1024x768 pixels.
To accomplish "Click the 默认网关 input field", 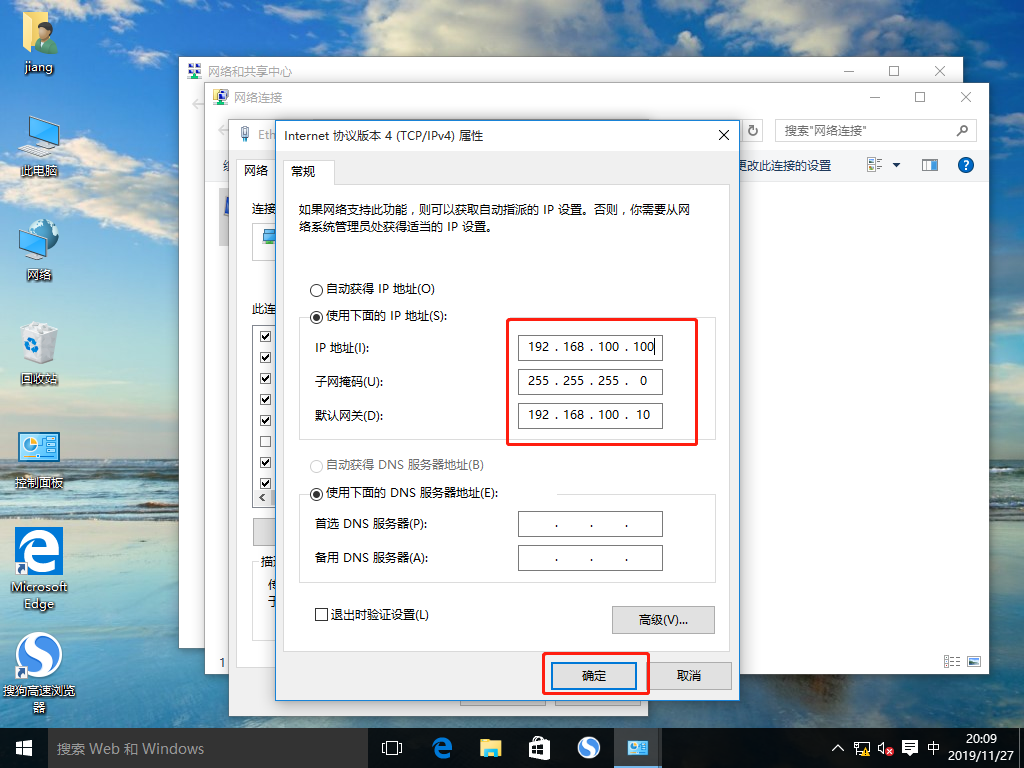I will coord(590,415).
